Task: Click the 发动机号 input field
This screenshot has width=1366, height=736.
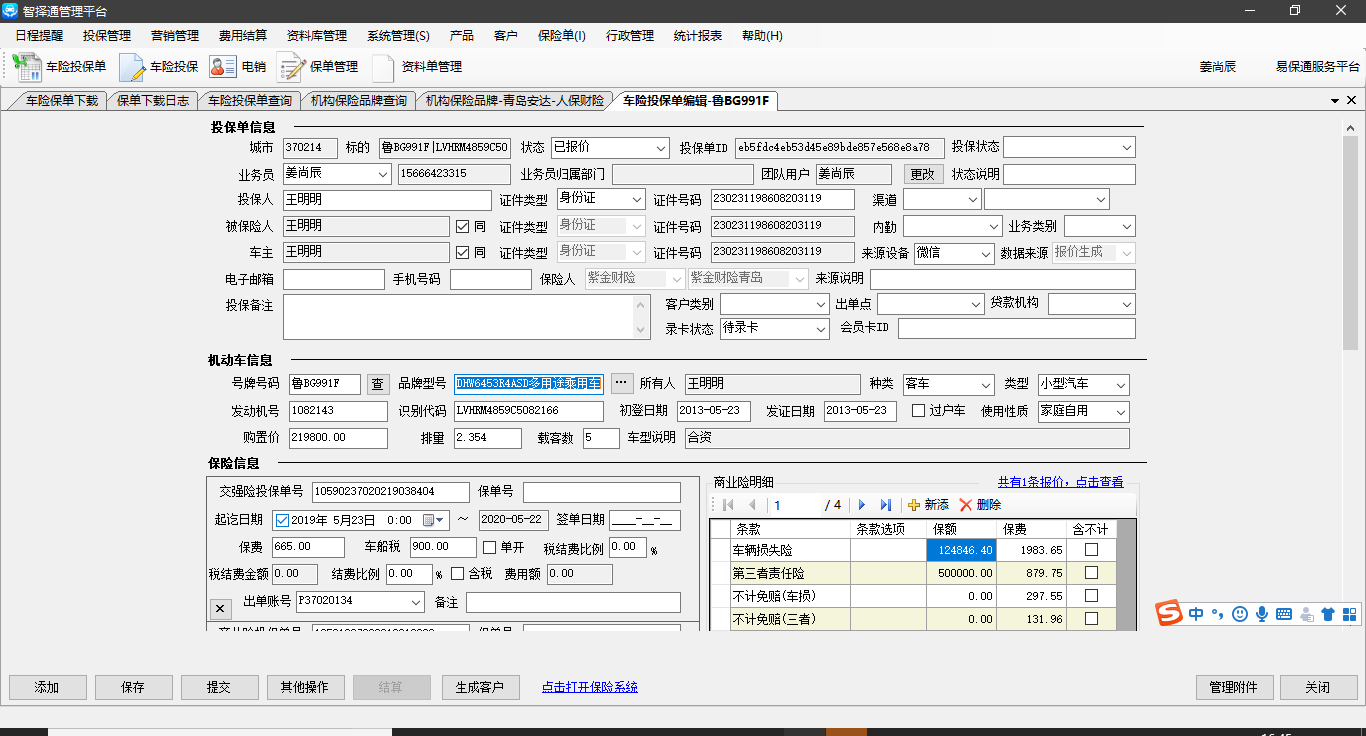Action: (x=338, y=411)
